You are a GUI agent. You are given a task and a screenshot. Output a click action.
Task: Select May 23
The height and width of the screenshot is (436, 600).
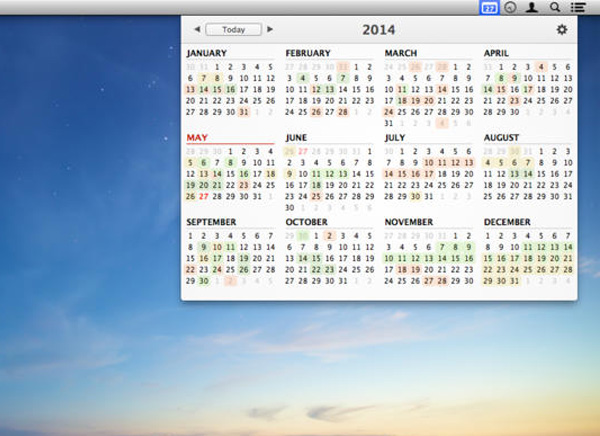click(x=244, y=185)
